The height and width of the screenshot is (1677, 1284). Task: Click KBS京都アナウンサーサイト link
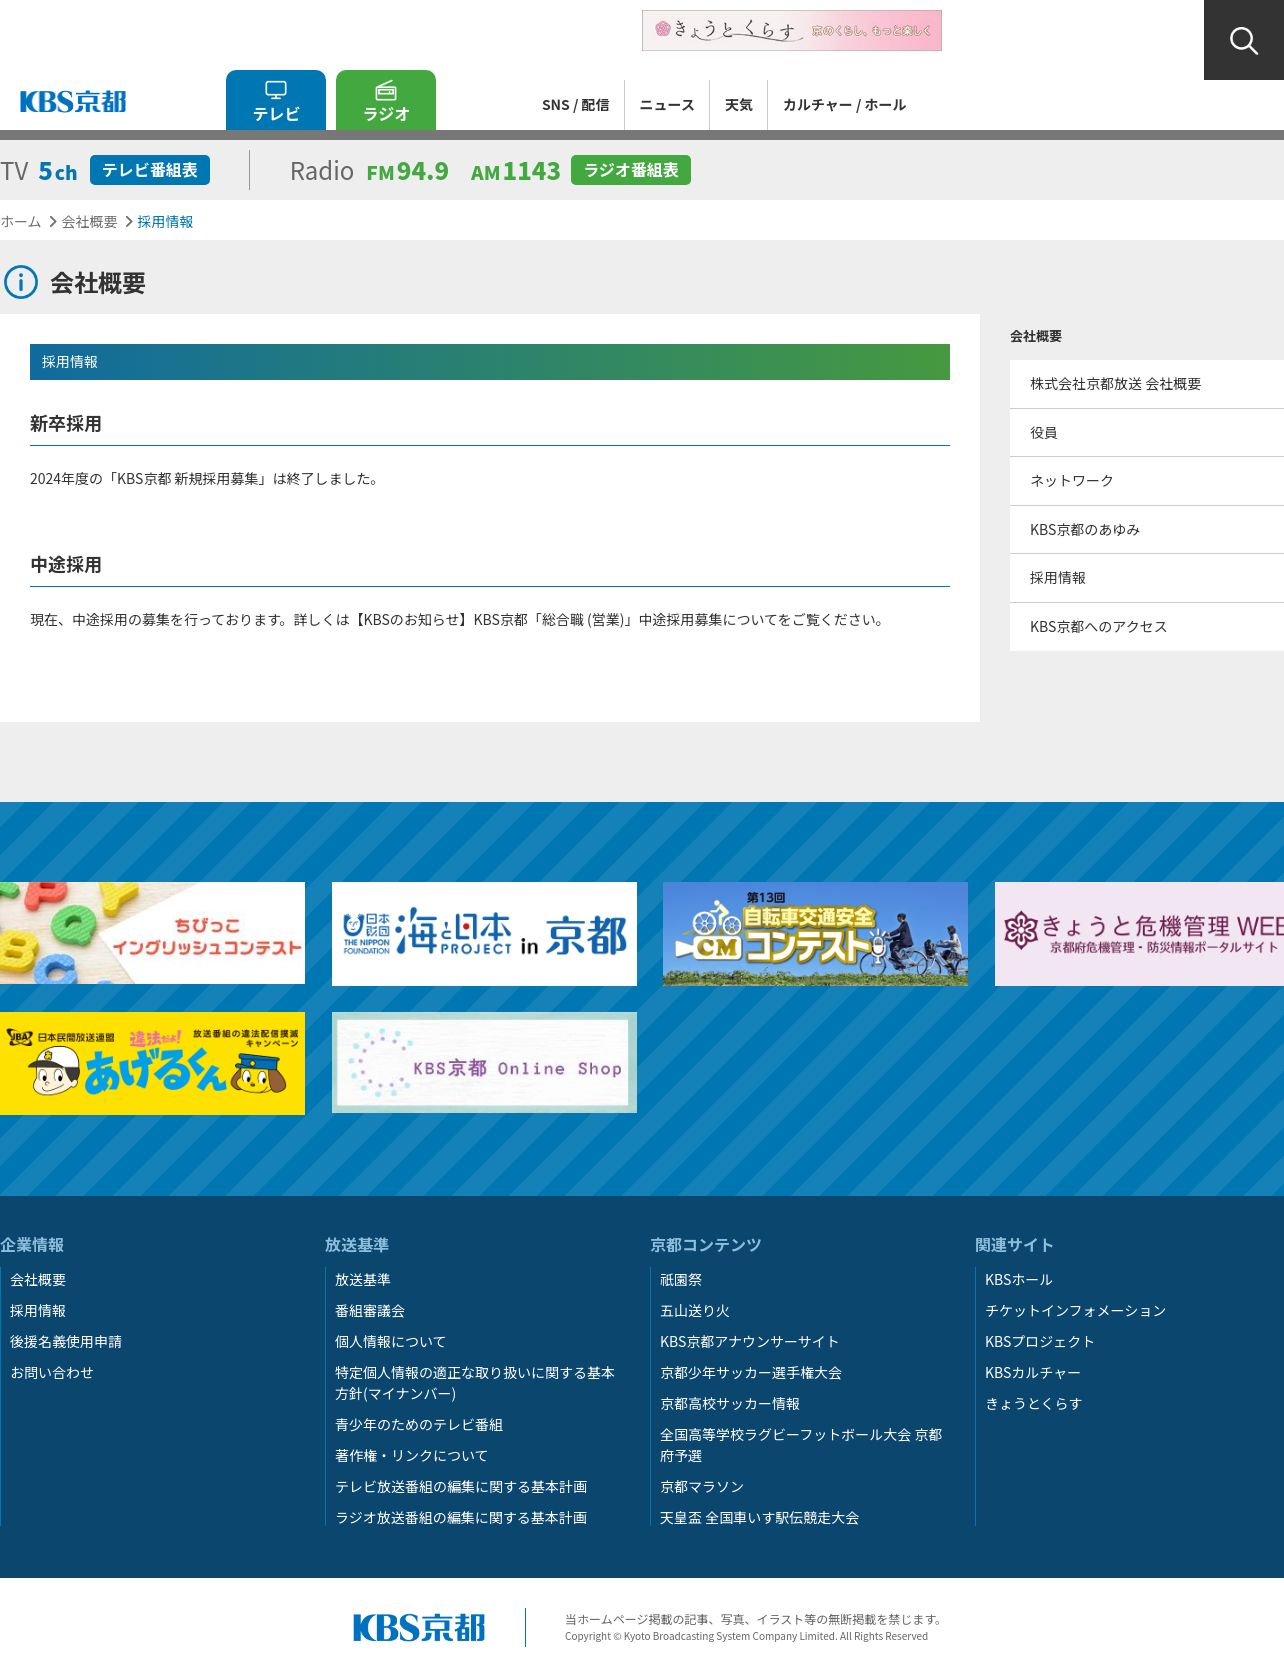pyautogui.click(x=749, y=1342)
